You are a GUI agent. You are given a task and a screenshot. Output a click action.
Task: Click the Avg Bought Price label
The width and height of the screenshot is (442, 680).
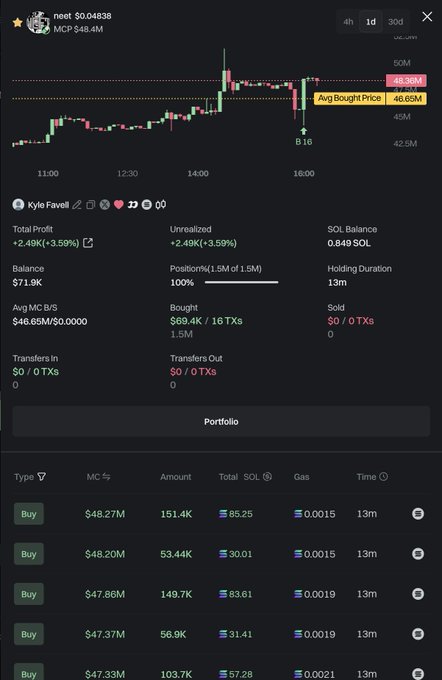(349, 98)
